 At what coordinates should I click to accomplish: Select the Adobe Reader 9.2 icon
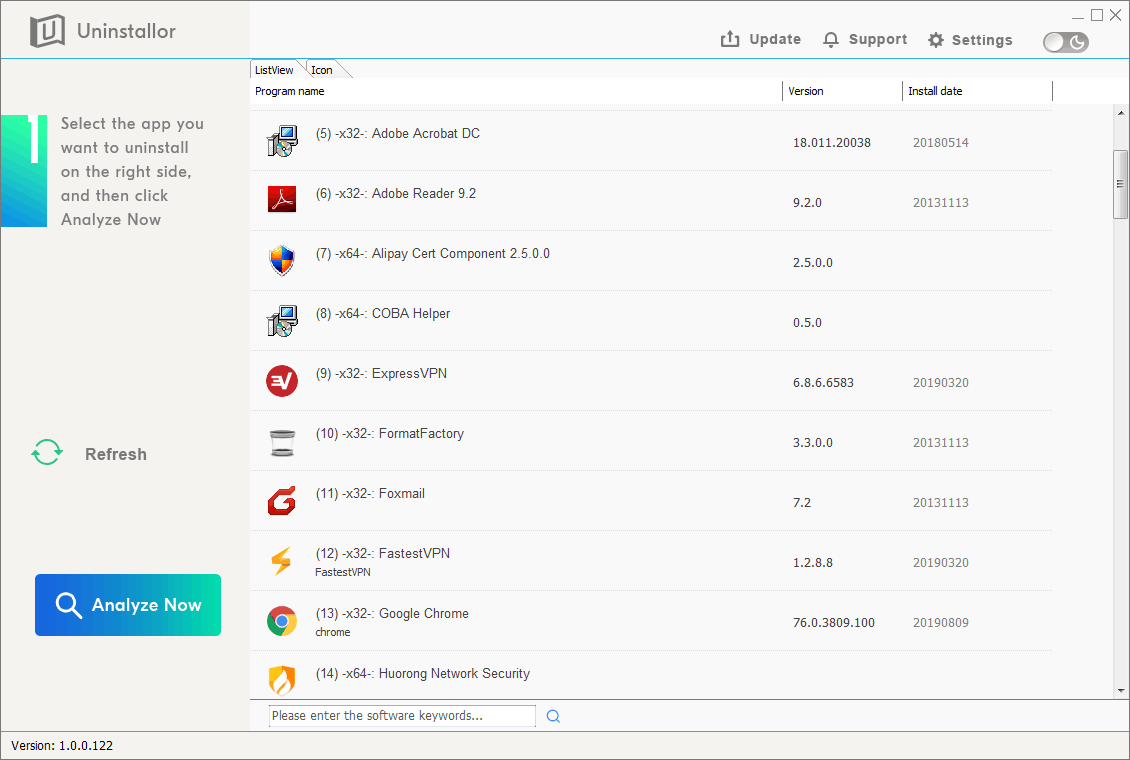pos(282,199)
